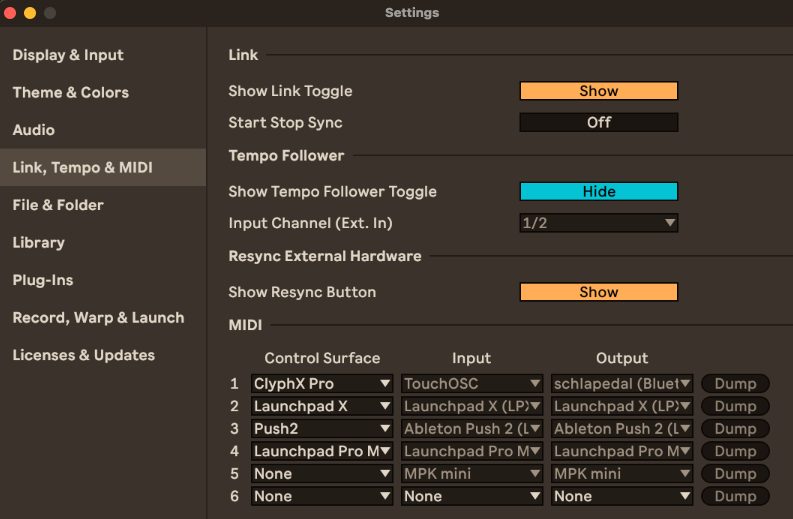Open Record, Warp & Launch tab
The height and width of the screenshot is (519, 793).
tap(98, 318)
